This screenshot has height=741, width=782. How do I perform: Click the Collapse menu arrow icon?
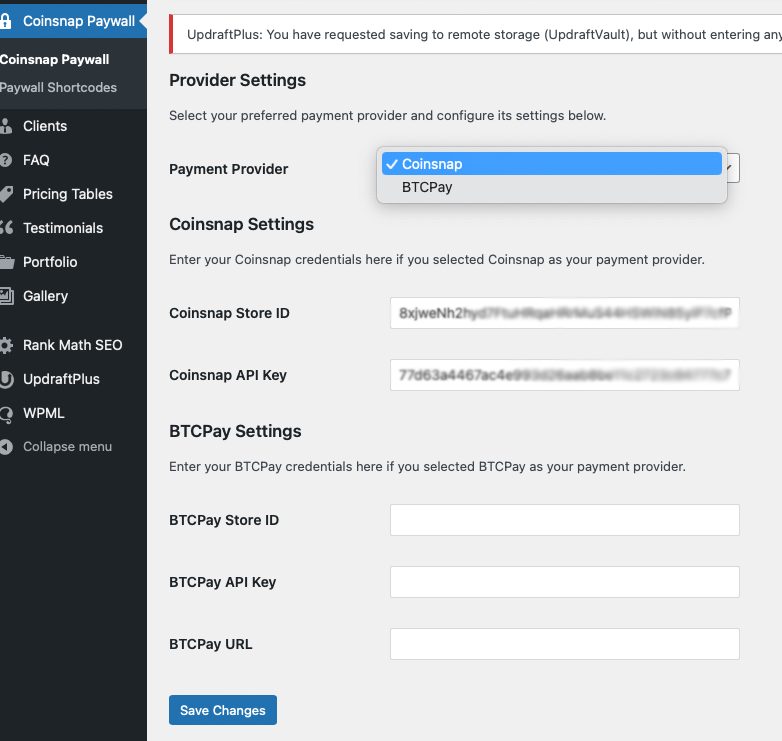pos(6,447)
